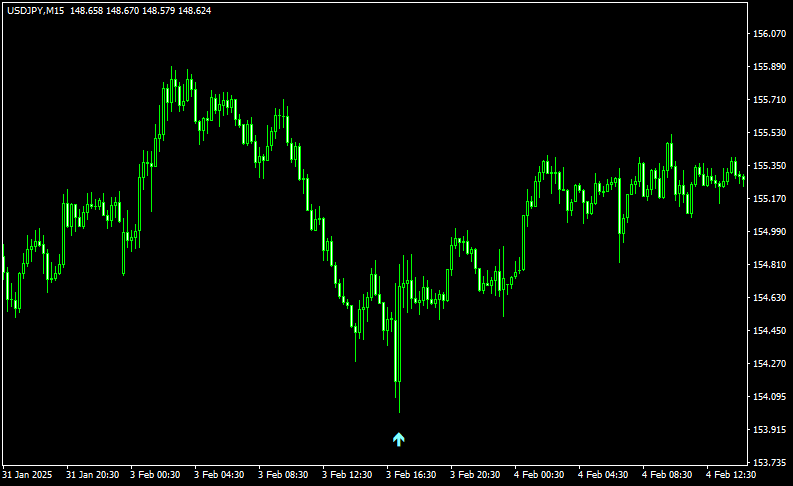Click the USDJPY,M15 chart symbol label

tap(35, 10)
